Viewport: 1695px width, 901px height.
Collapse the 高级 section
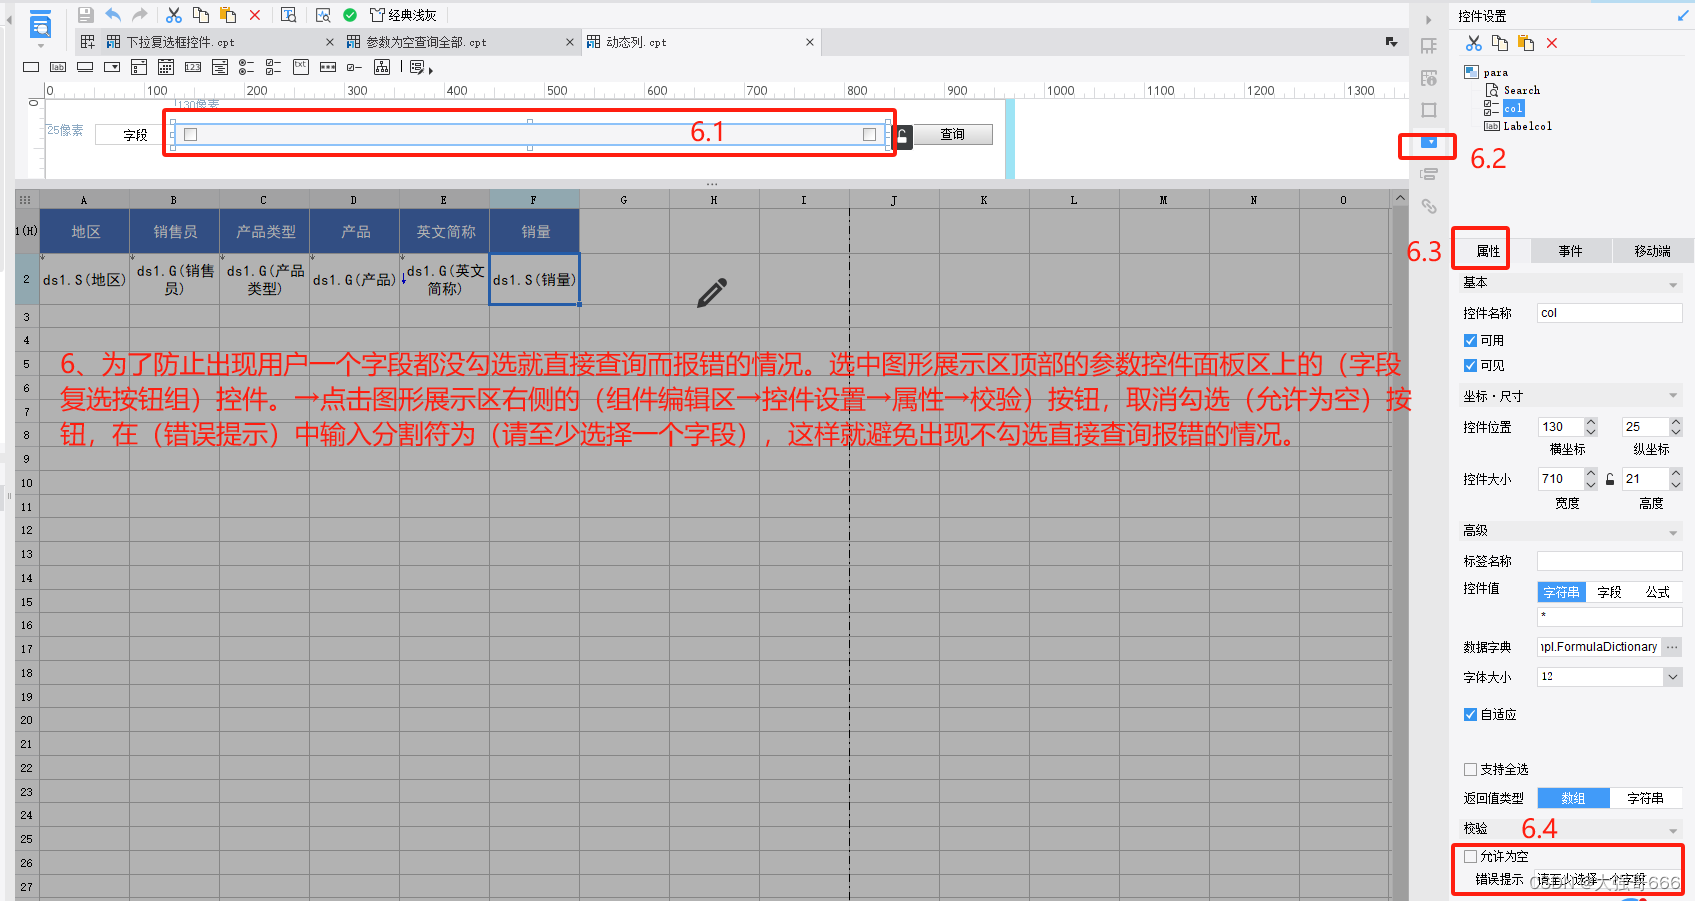click(x=1673, y=531)
